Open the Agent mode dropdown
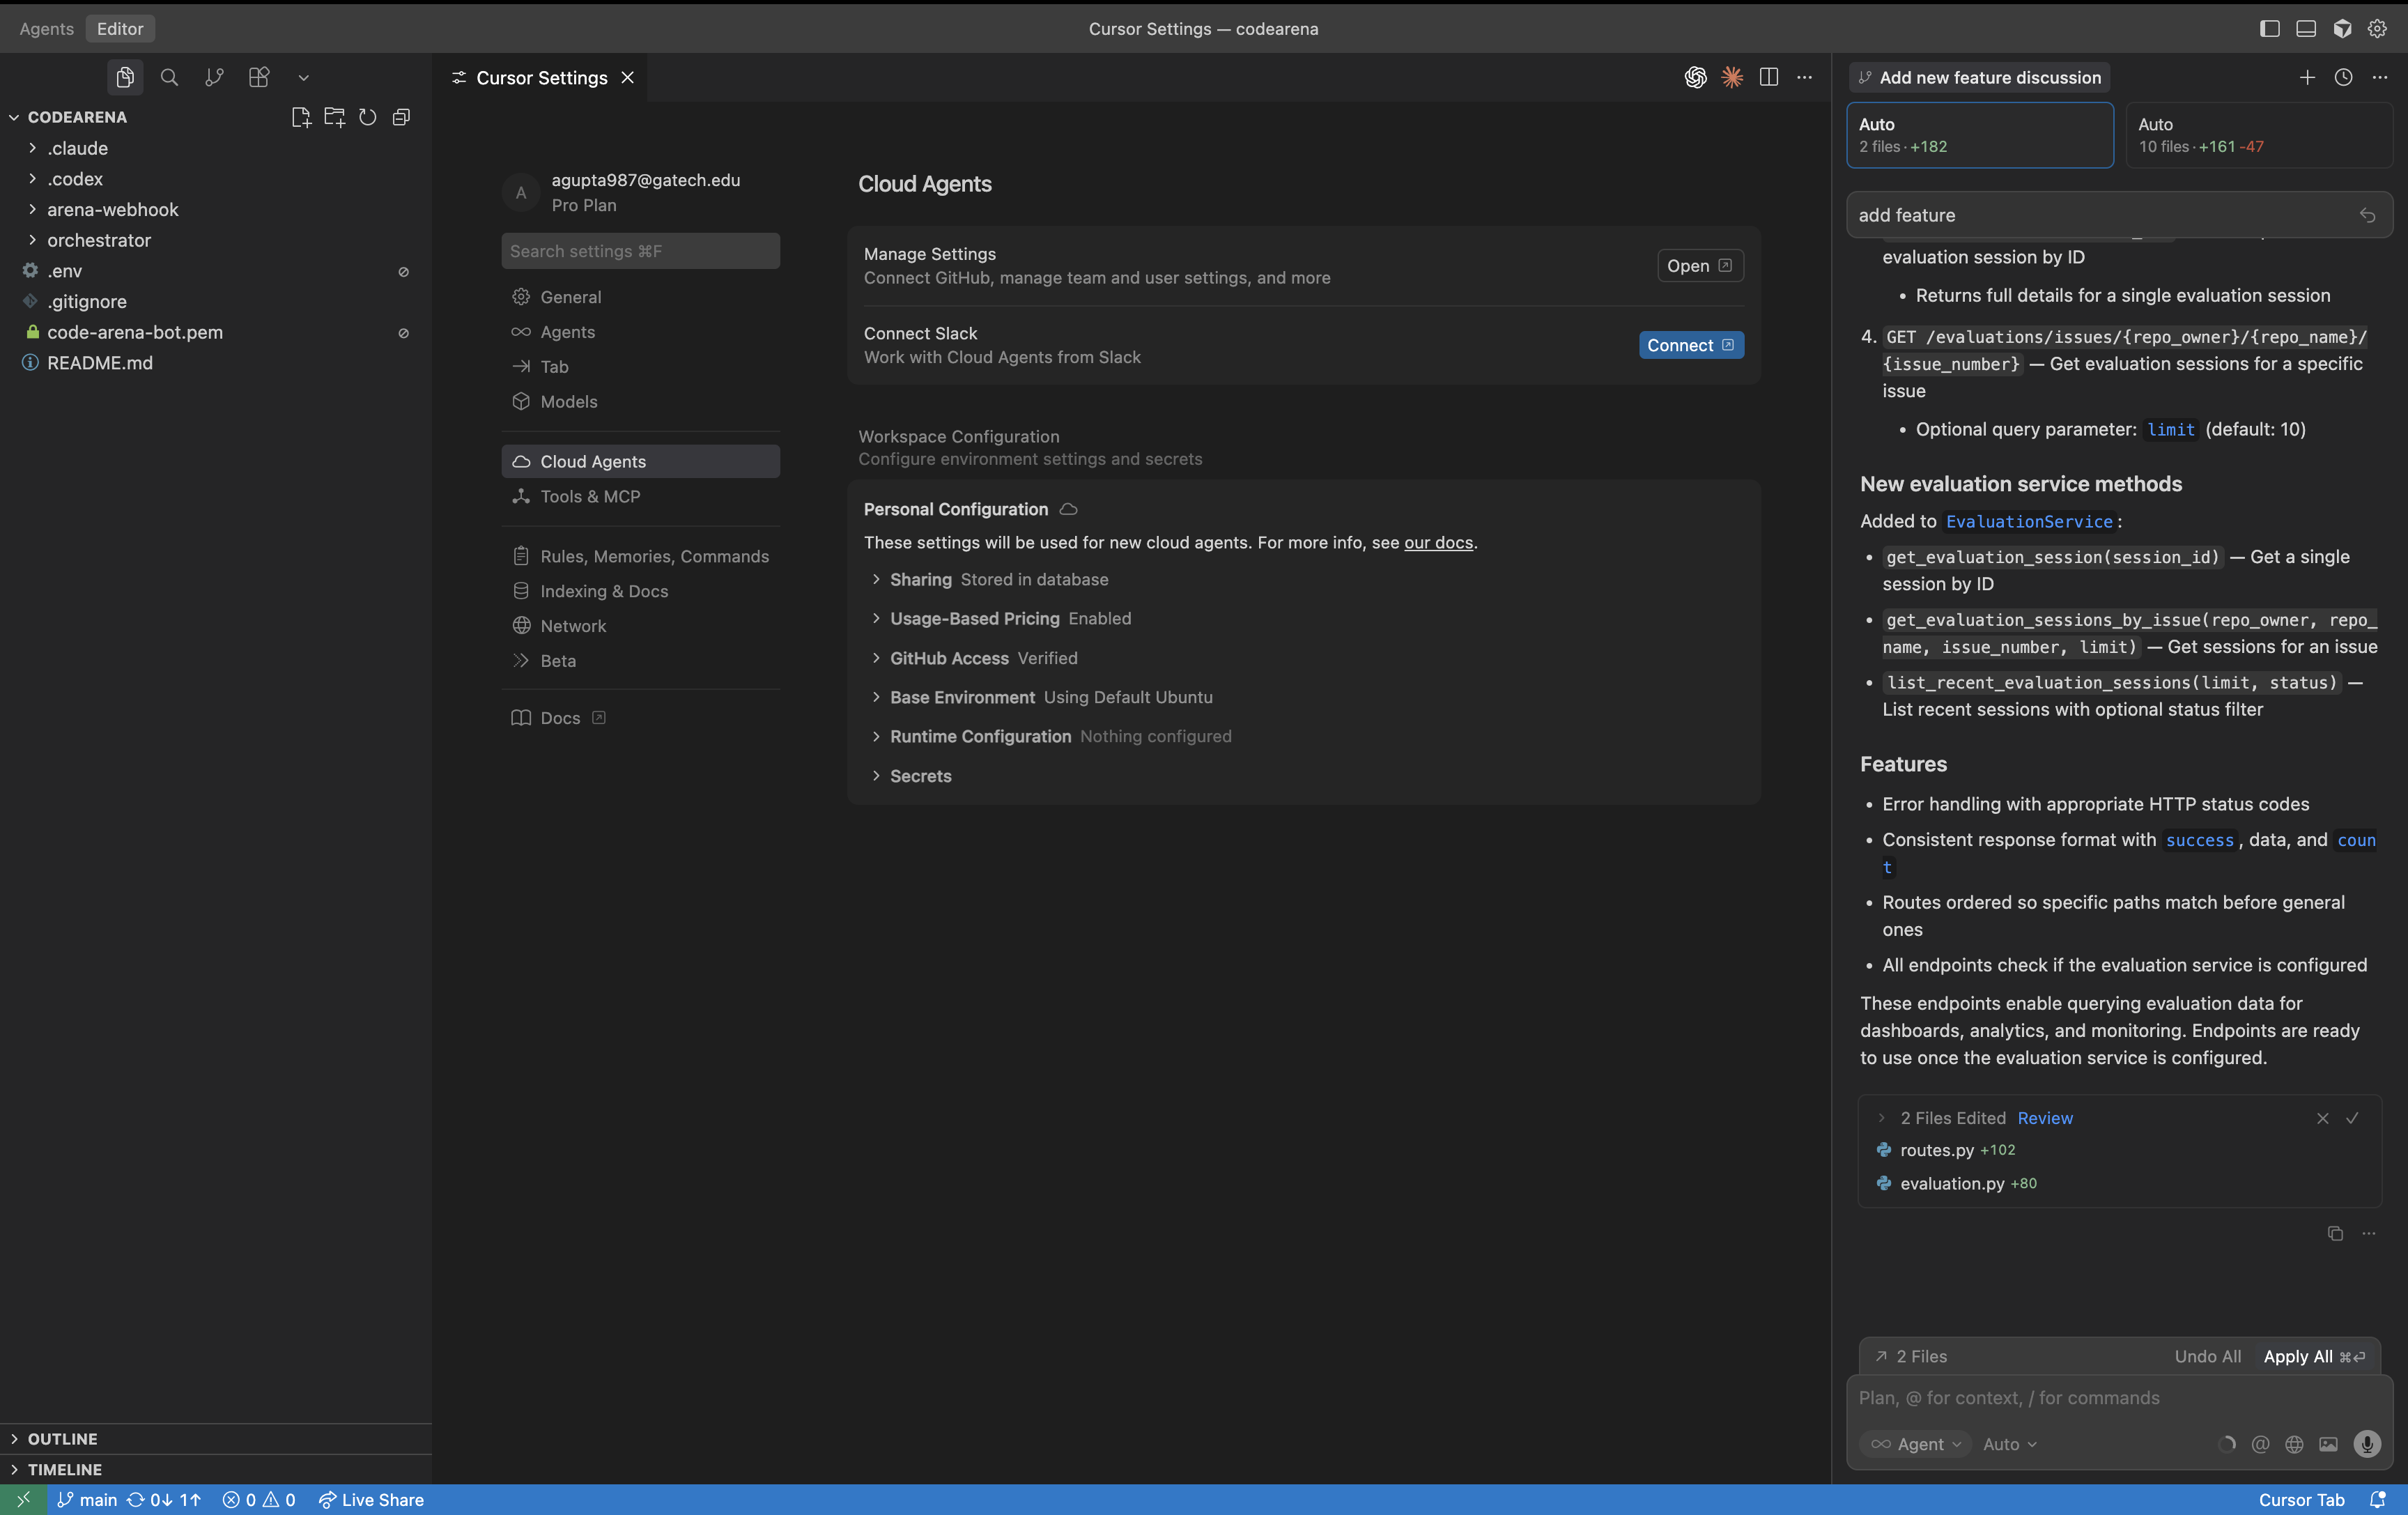2408x1515 pixels. click(1915, 1444)
